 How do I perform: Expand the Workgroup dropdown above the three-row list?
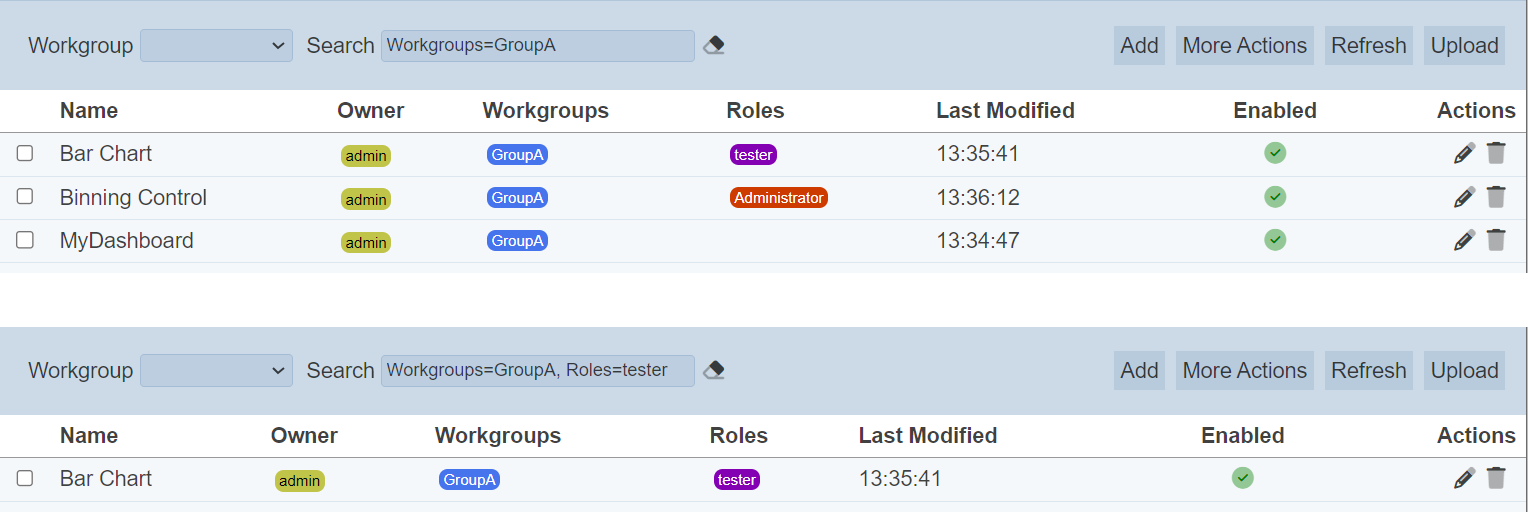[x=216, y=46]
